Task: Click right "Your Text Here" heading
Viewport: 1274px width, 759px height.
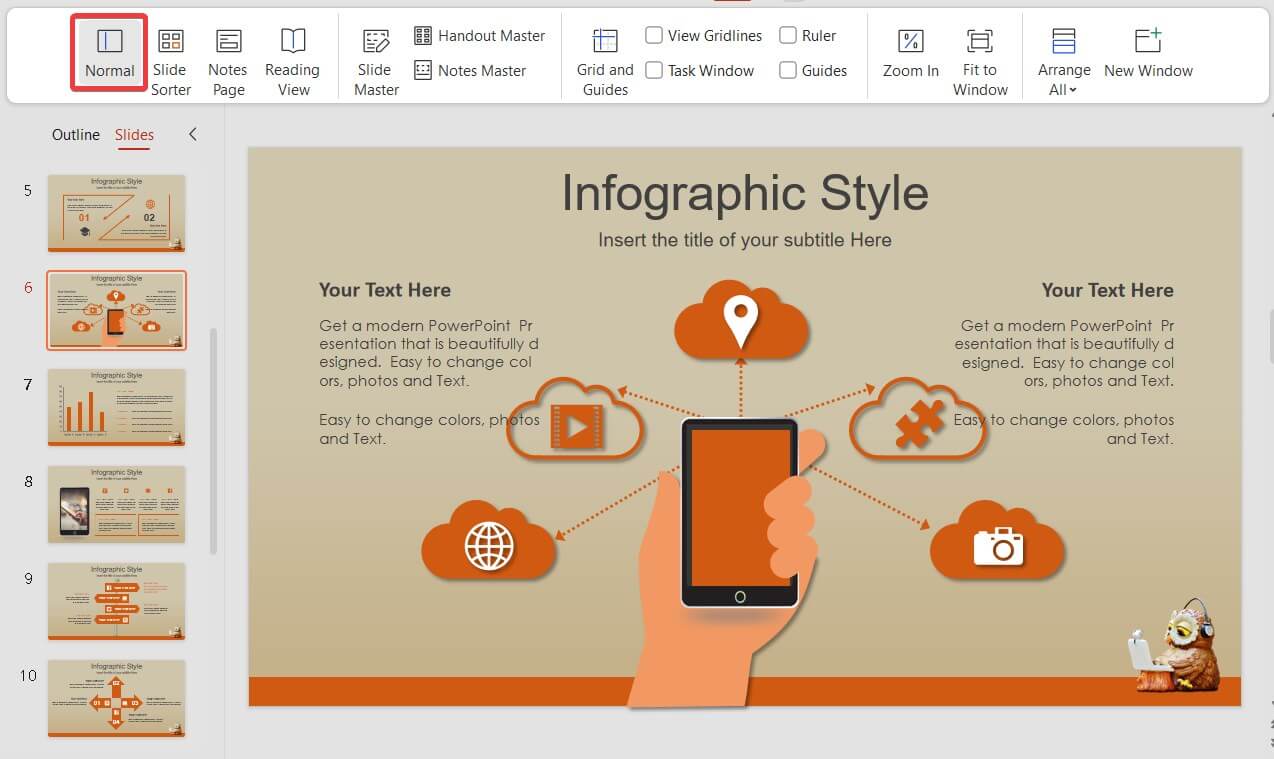Action: (1108, 290)
